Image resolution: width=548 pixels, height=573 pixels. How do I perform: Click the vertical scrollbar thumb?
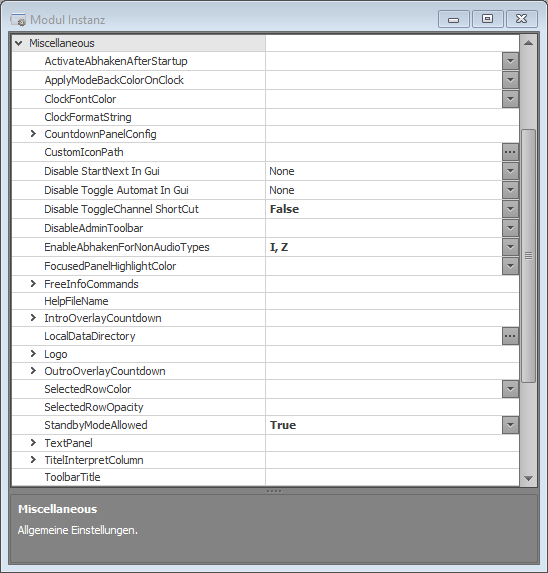click(528, 256)
